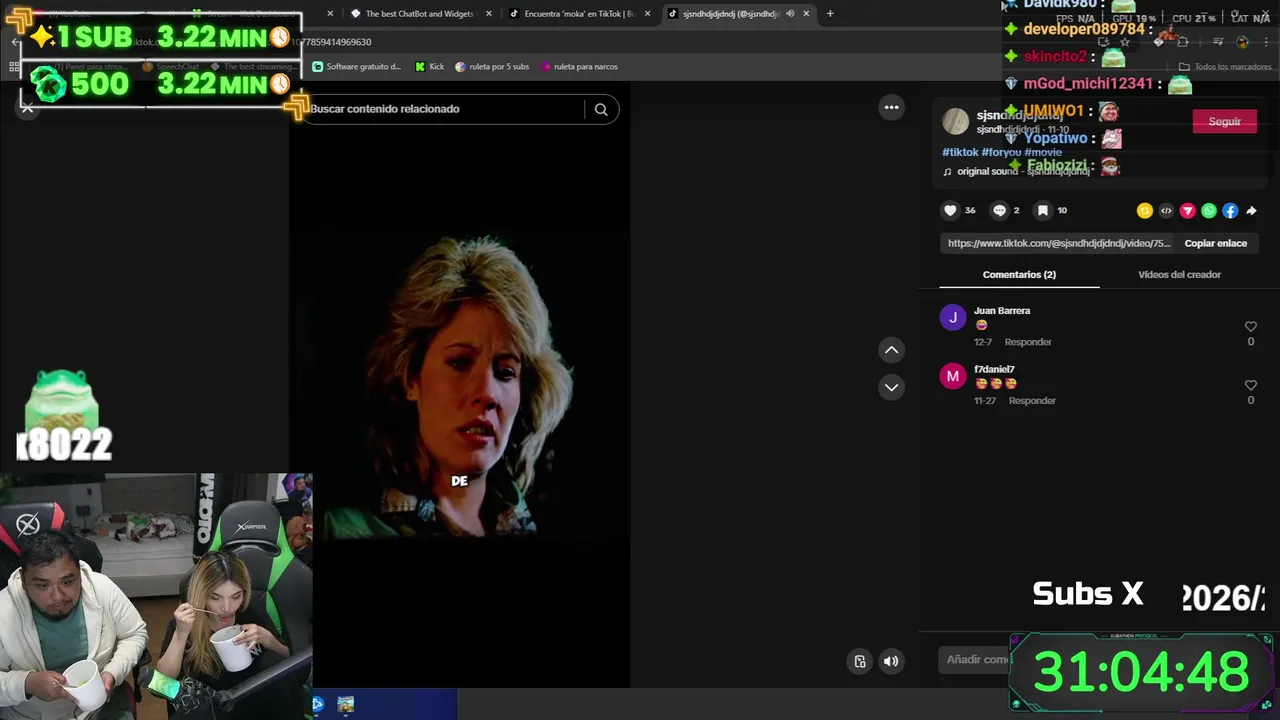
Task: Follow the creator with Seguir button
Action: pos(1225,121)
